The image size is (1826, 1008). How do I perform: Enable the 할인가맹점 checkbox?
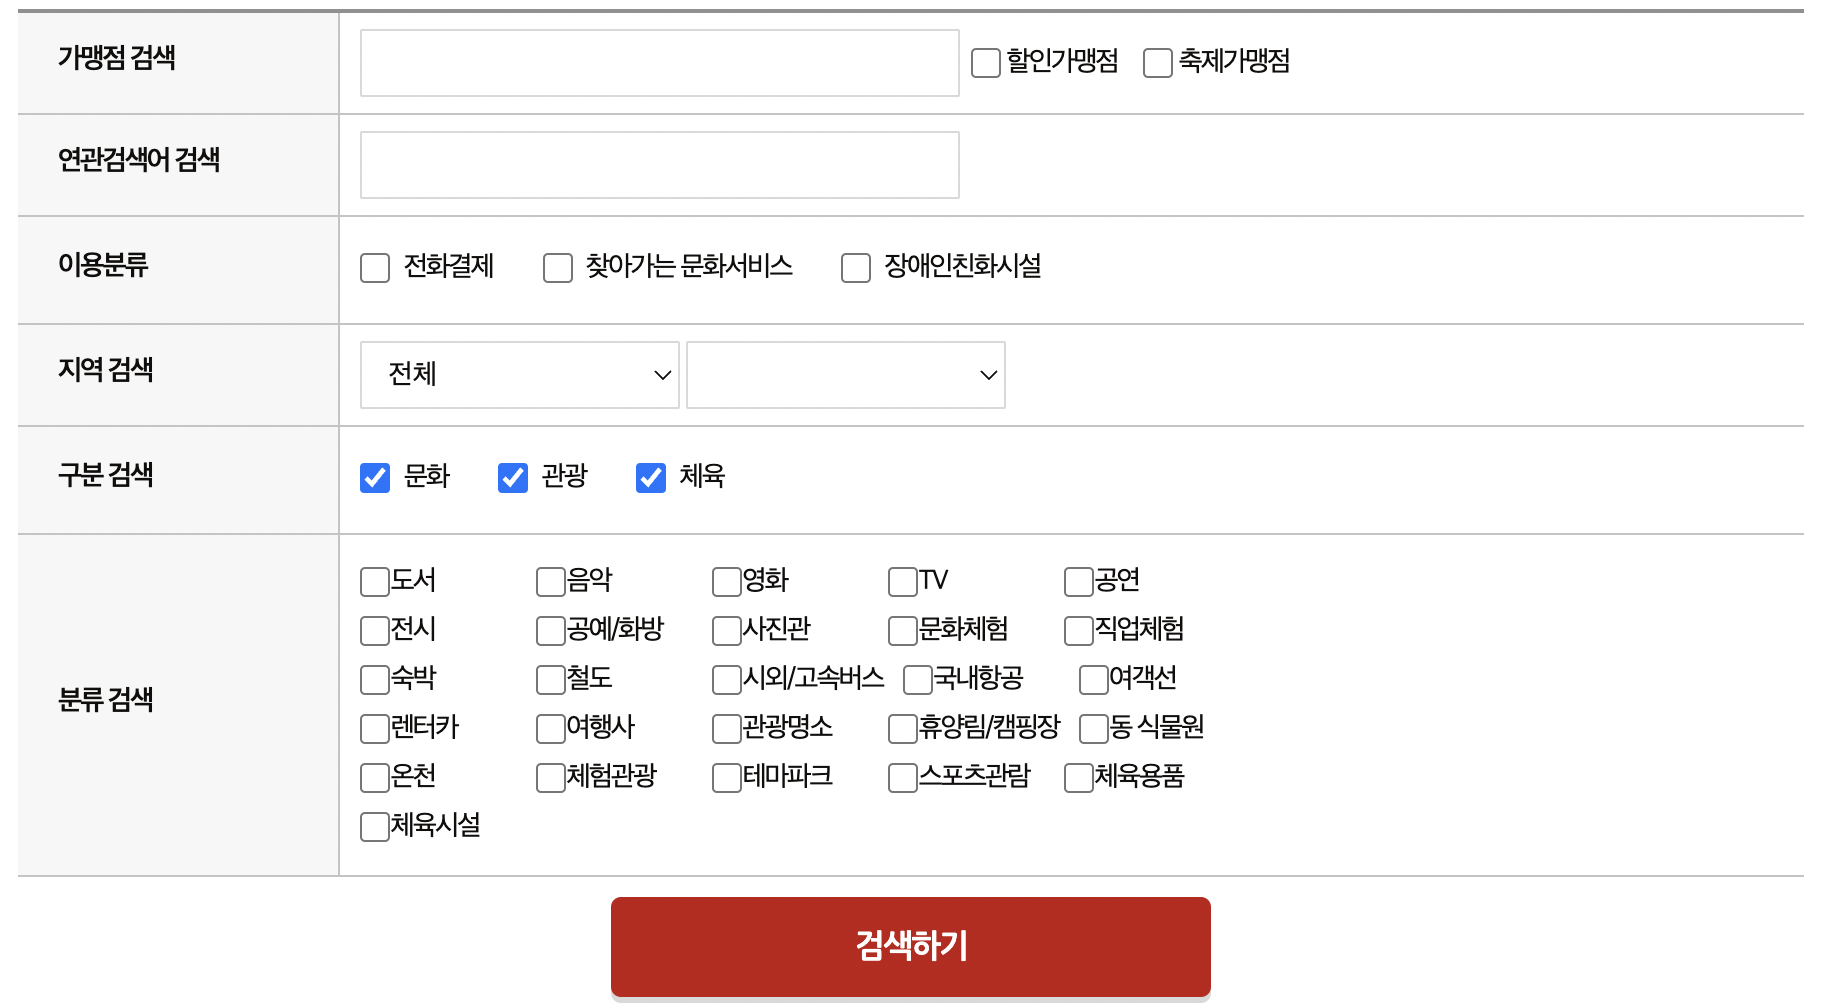[x=985, y=63]
